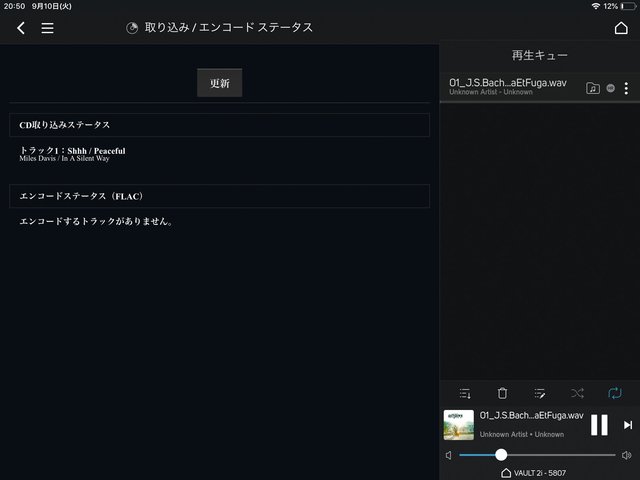Pause the current track
The height and width of the screenshot is (480, 640).
599,425
